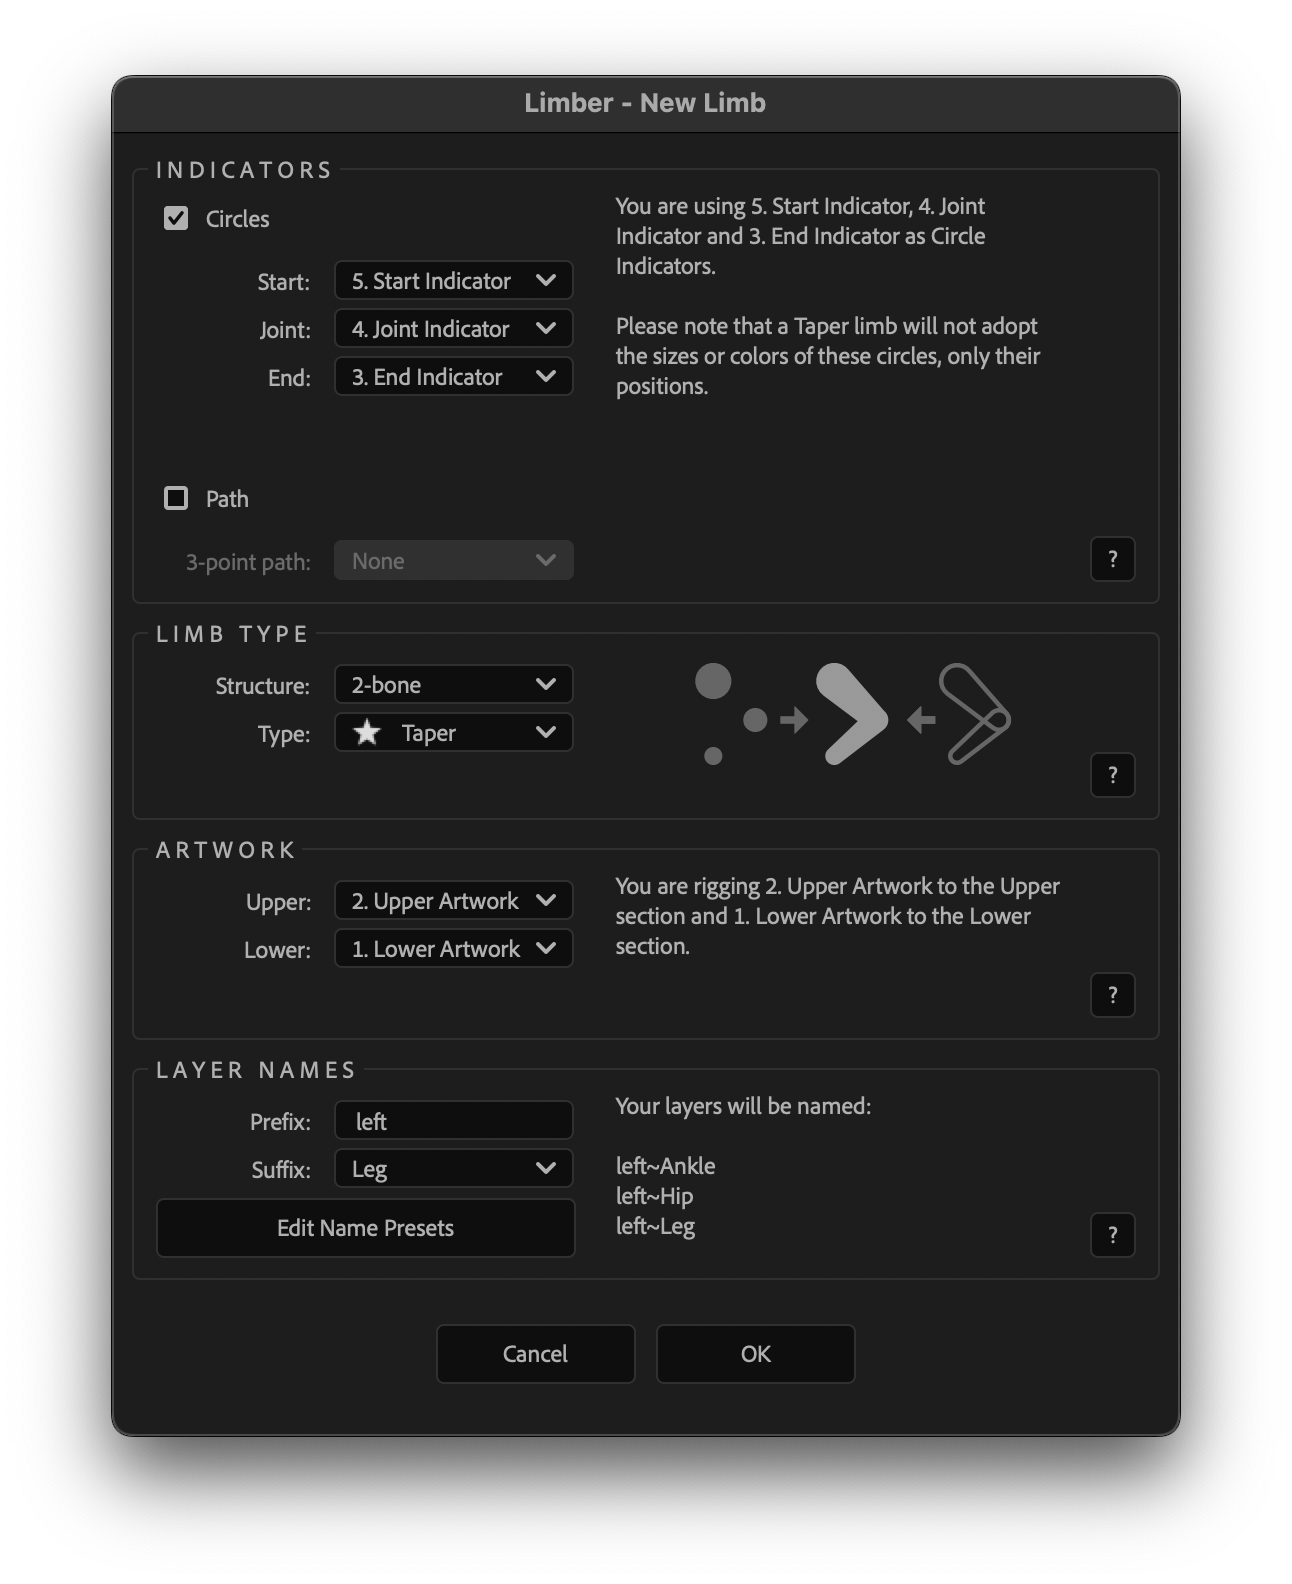Open the Joint indicator dropdown
Screen dimensions: 1292x1584
point(453,329)
